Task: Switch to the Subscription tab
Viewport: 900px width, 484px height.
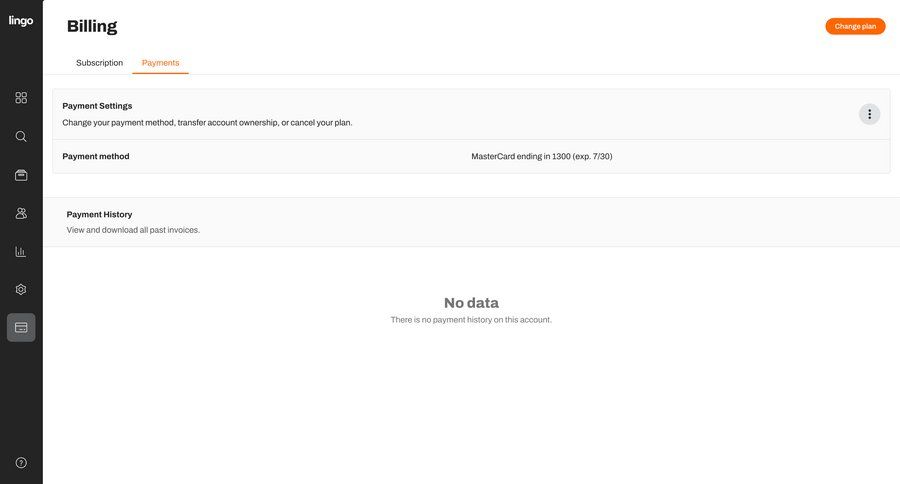Action: (99, 63)
